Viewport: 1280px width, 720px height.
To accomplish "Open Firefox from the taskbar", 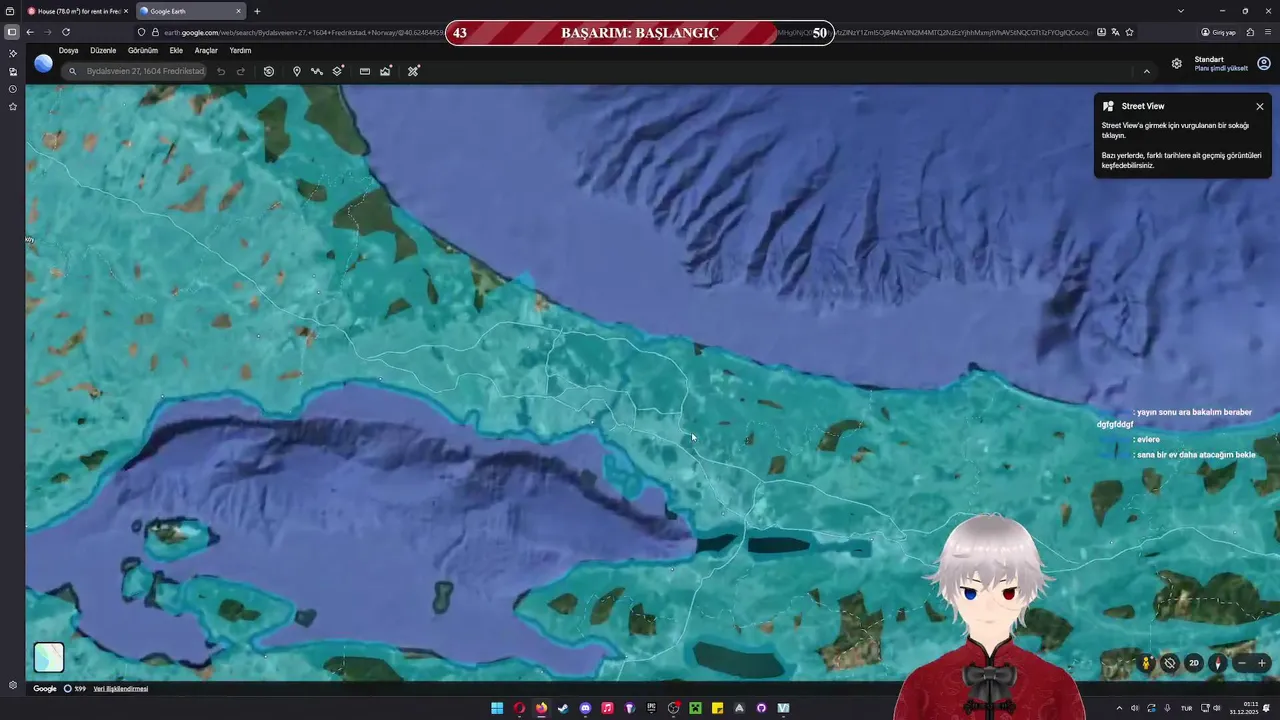I will pyautogui.click(x=541, y=708).
